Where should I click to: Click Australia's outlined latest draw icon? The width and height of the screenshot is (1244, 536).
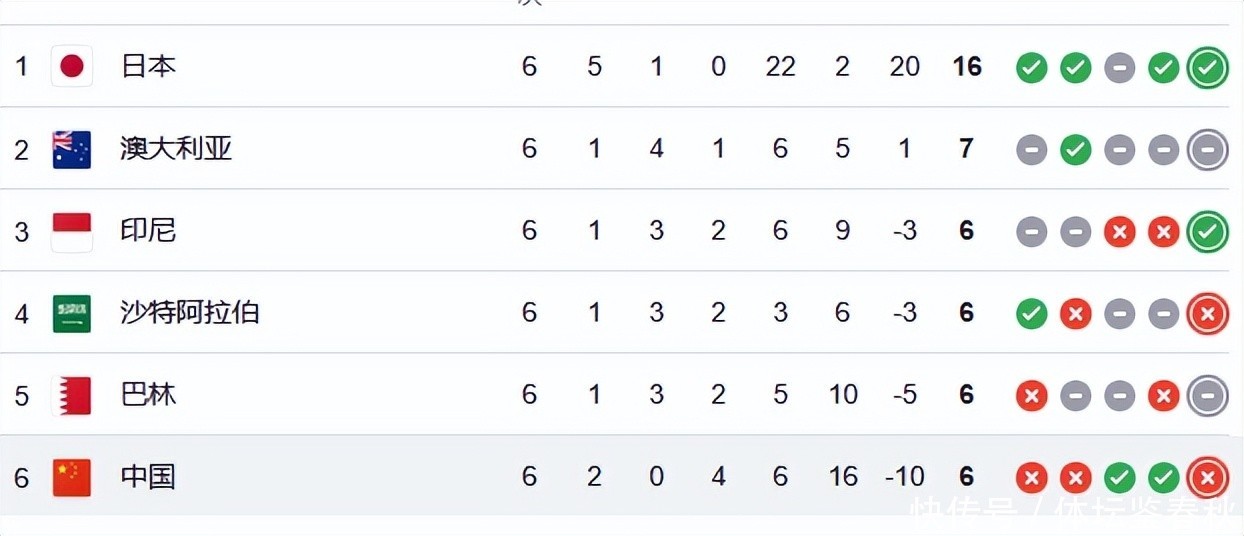(x=1207, y=150)
